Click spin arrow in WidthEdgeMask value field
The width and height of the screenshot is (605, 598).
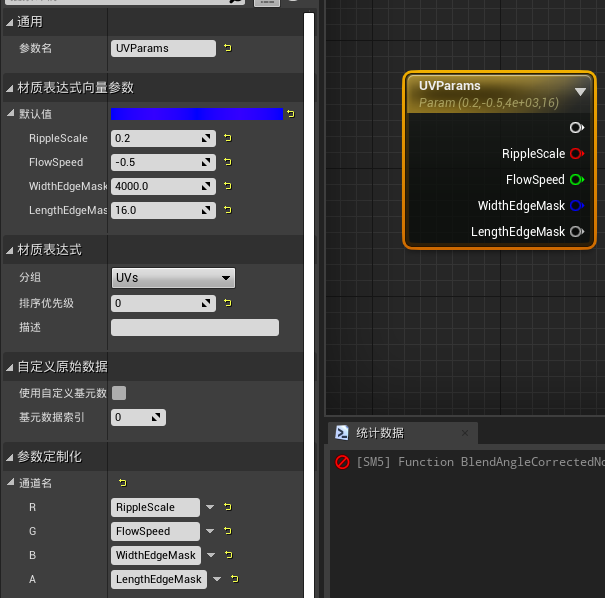(206, 186)
